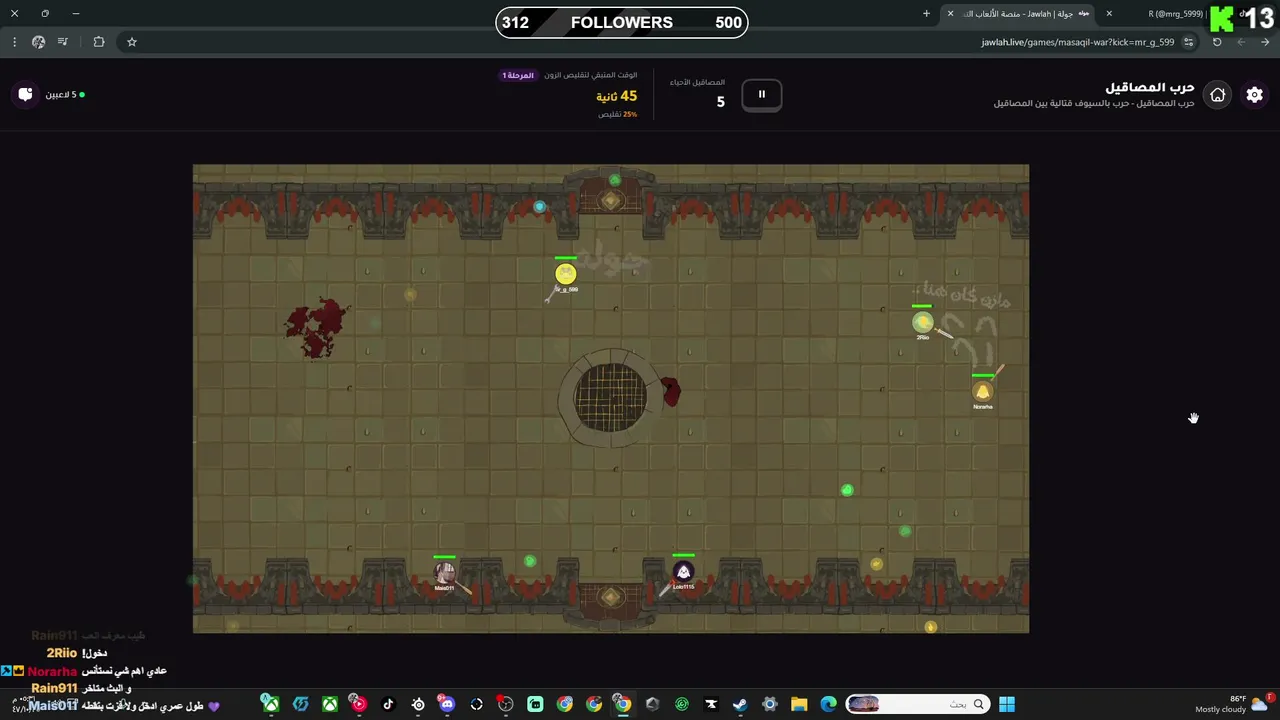Screen dimensions: 1280x720
Task: Reload the page with the refresh icon
Action: [1217, 42]
